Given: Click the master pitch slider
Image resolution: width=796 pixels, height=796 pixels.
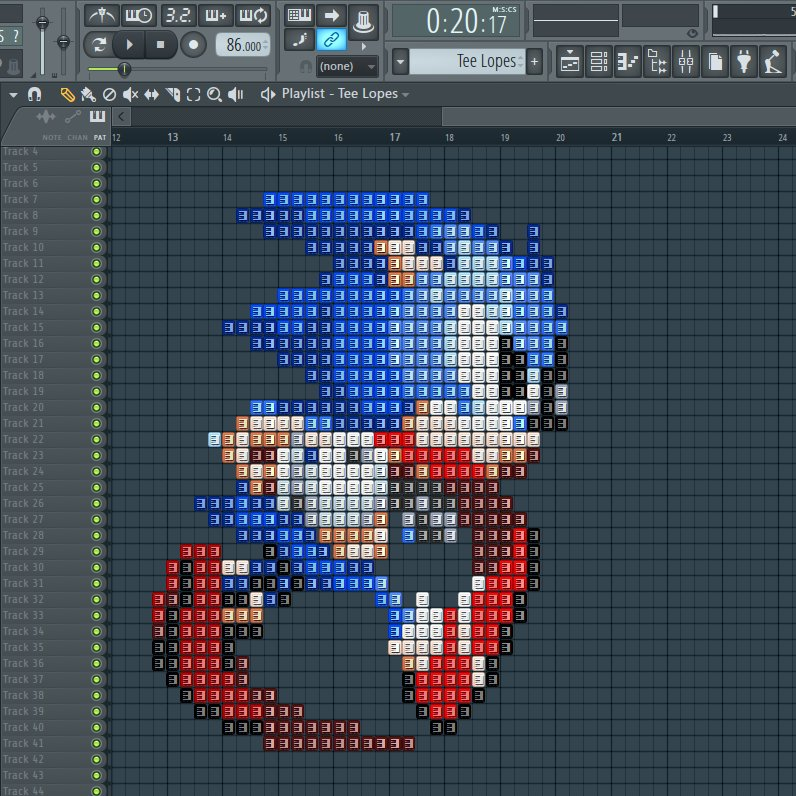Looking at the screenshot, I should [63, 41].
